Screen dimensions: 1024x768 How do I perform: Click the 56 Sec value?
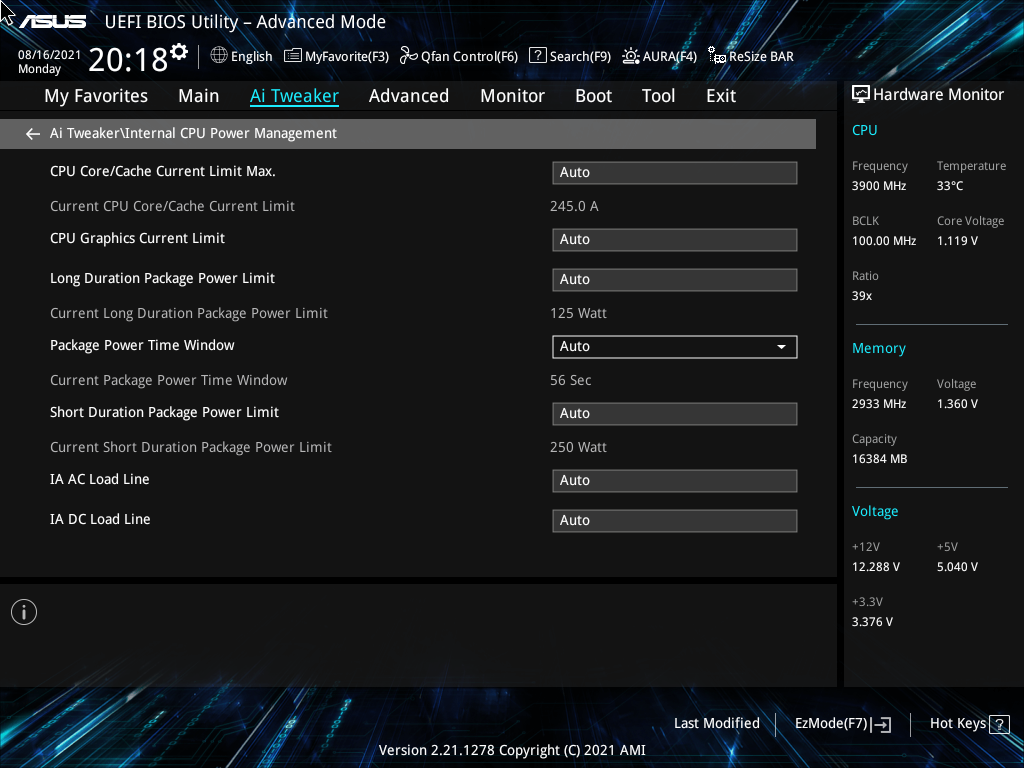pyautogui.click(x=570, y=380)
